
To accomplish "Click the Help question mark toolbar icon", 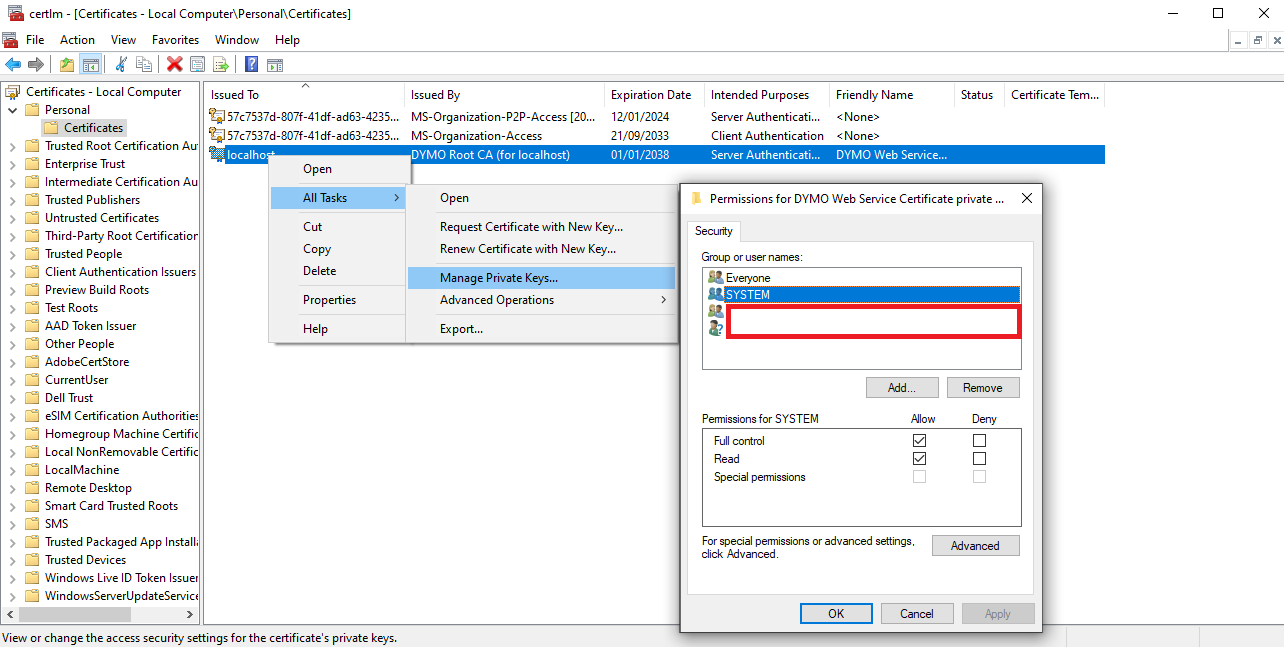I will [x=250, y=64].
